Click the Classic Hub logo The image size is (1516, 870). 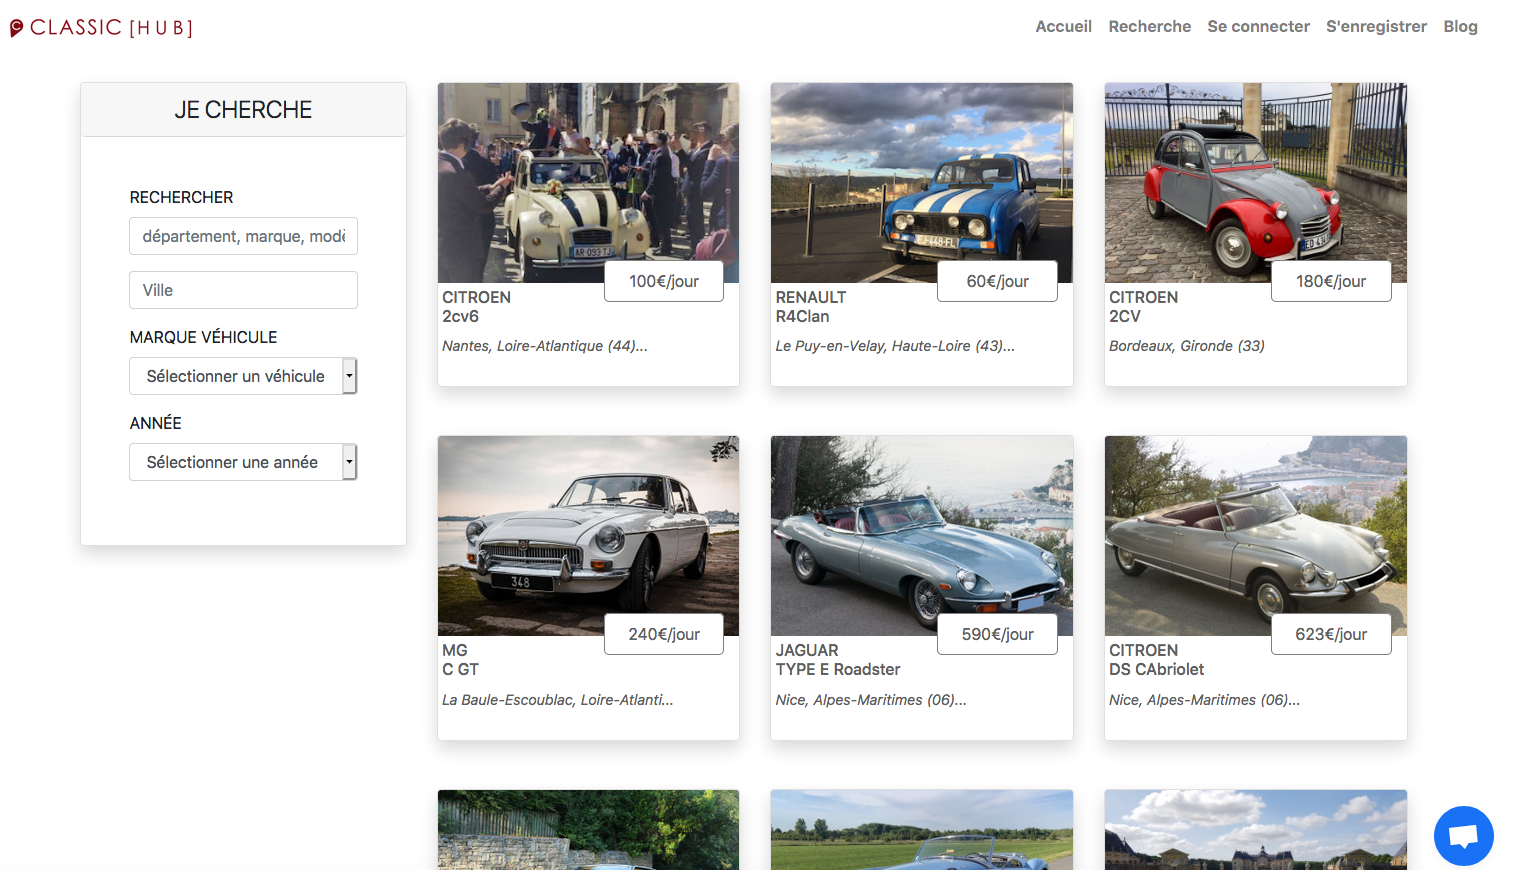101,27
